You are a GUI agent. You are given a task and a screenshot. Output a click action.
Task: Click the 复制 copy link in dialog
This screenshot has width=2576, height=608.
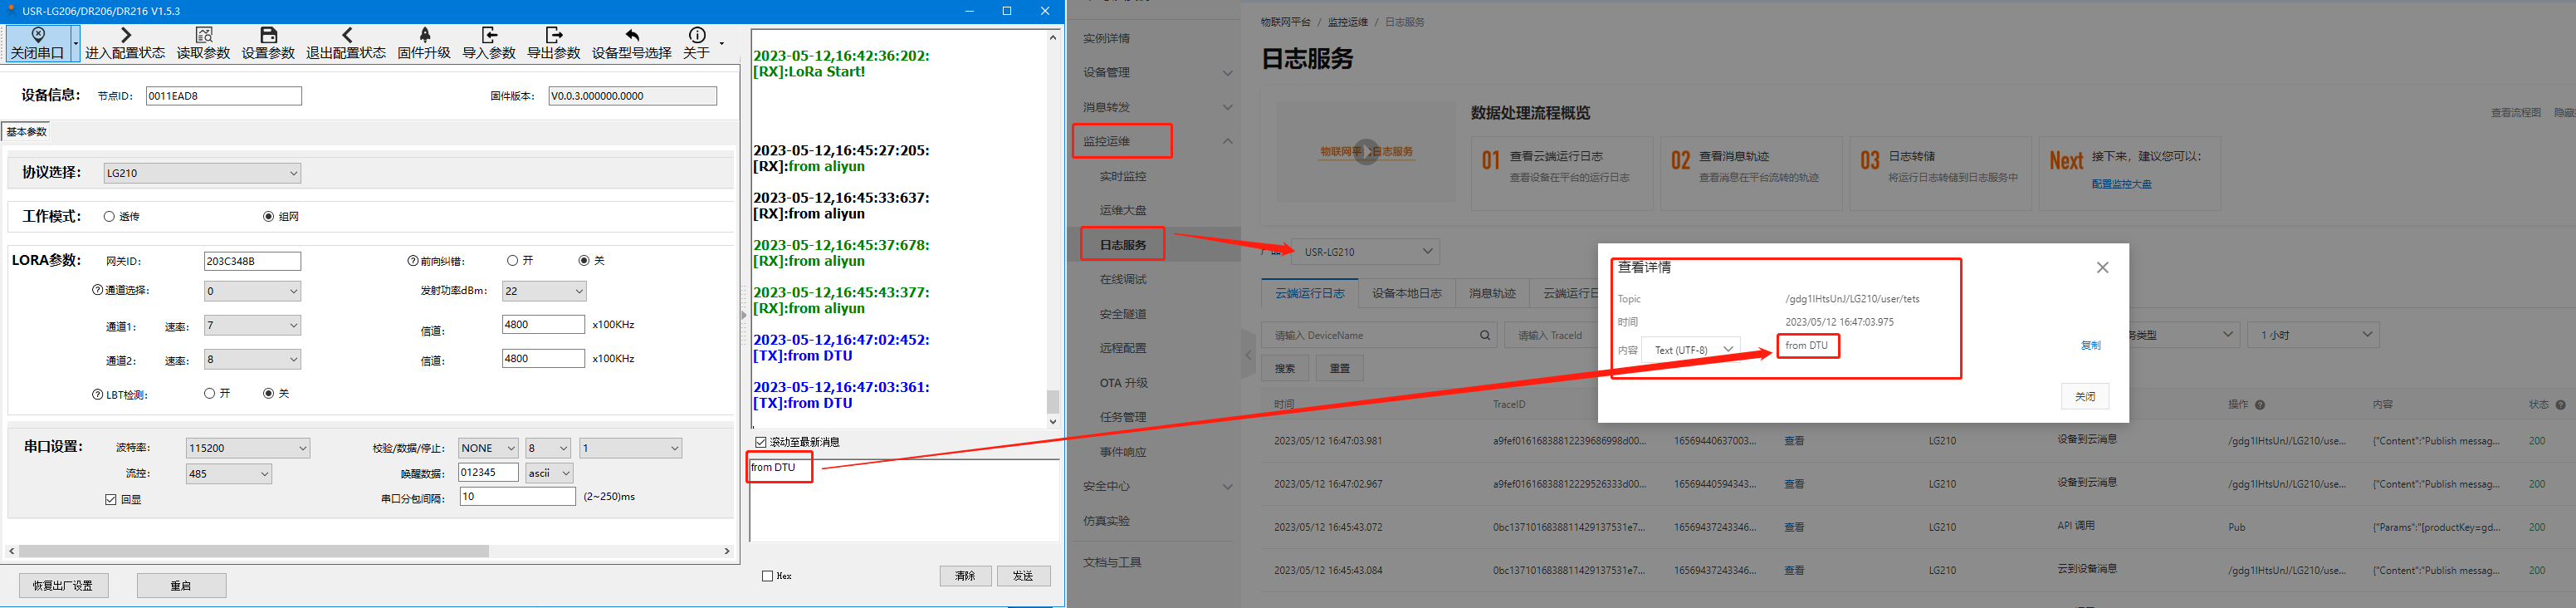click(x=2090, y=345)
